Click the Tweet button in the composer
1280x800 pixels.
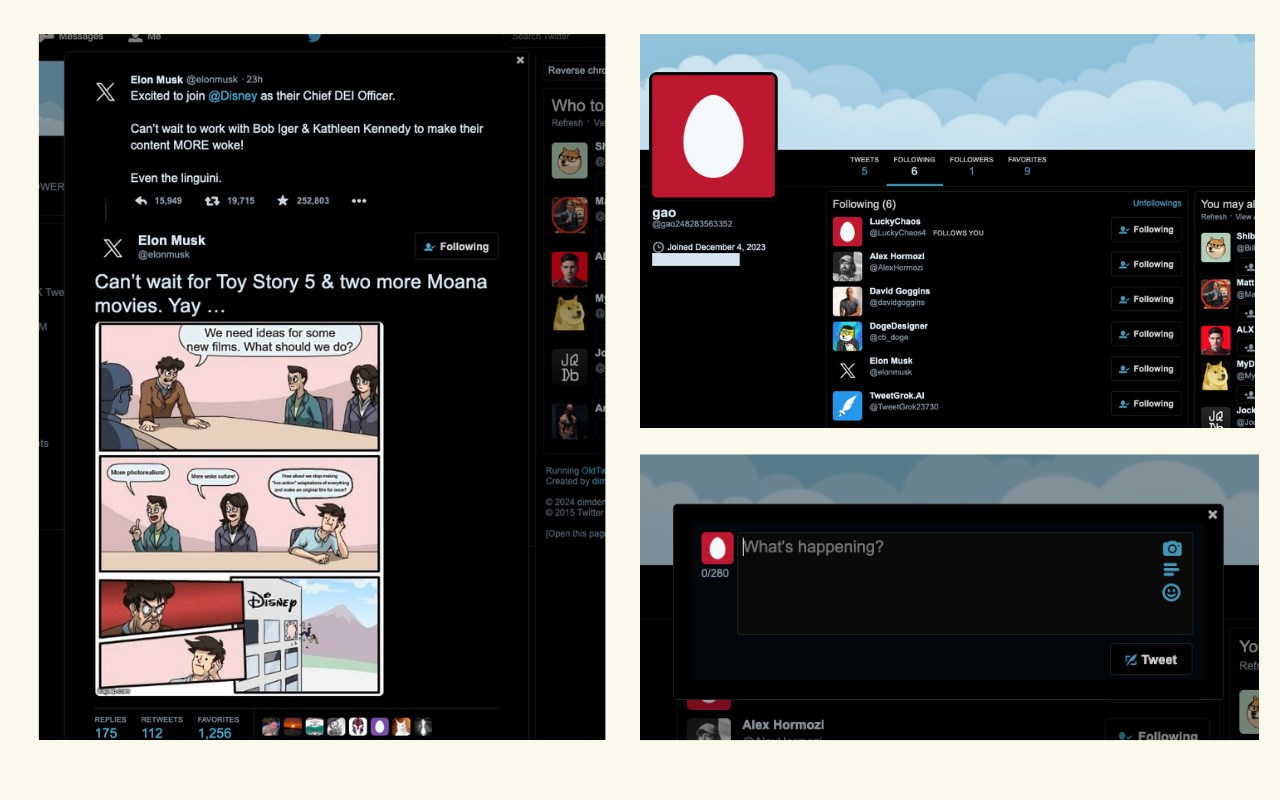click(x=1151, y=659)
